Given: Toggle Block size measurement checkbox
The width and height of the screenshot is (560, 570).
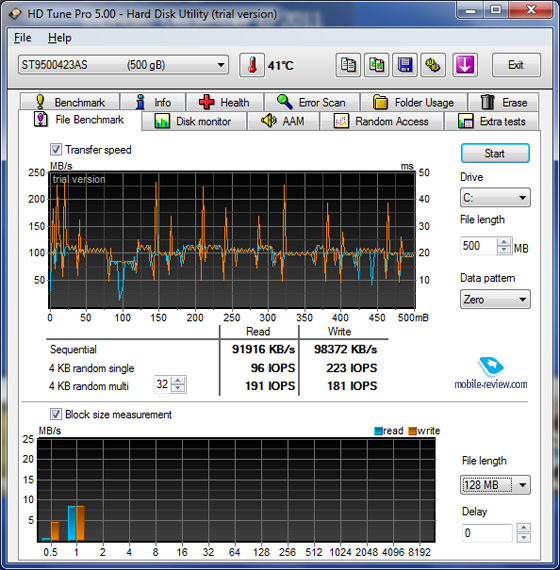Looking at the screenshot, I should click(56, 414).
